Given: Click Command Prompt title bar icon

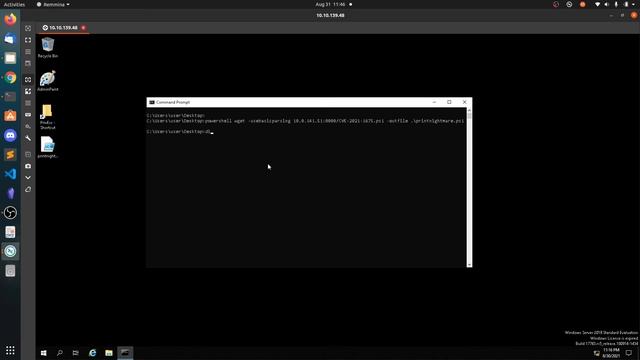Looking at the screenshot, I should pyautogui.click(x=152, y=102).
